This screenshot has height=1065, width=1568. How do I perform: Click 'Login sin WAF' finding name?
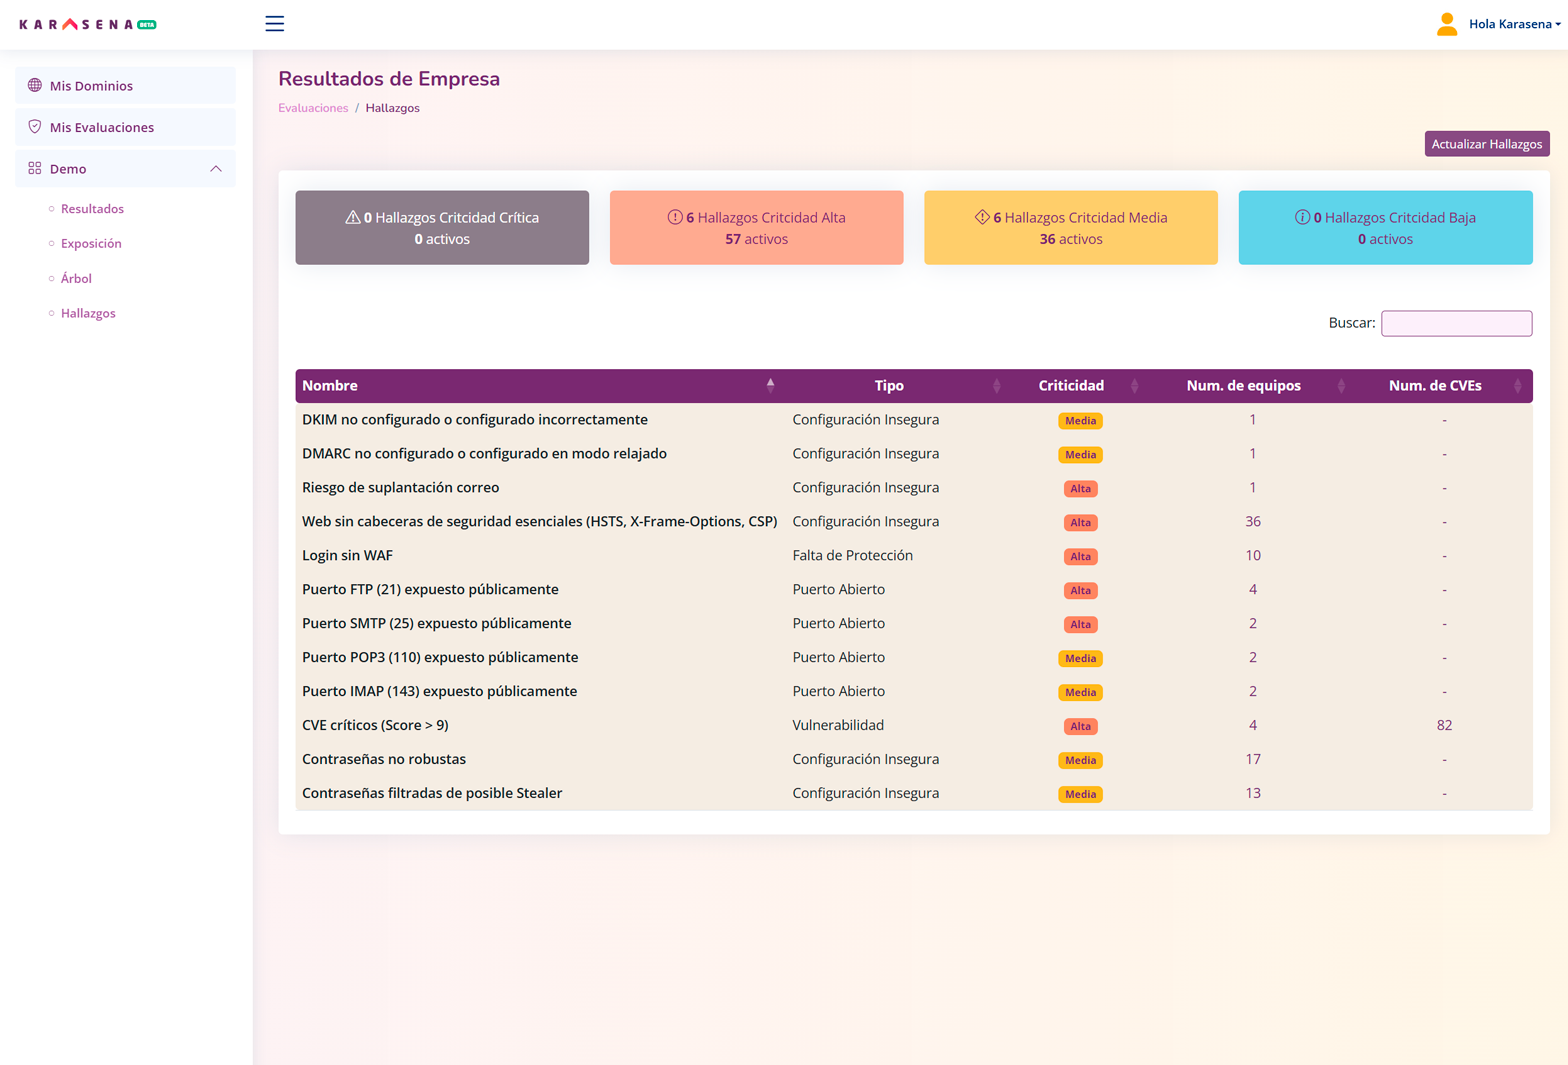click(347, 556)
